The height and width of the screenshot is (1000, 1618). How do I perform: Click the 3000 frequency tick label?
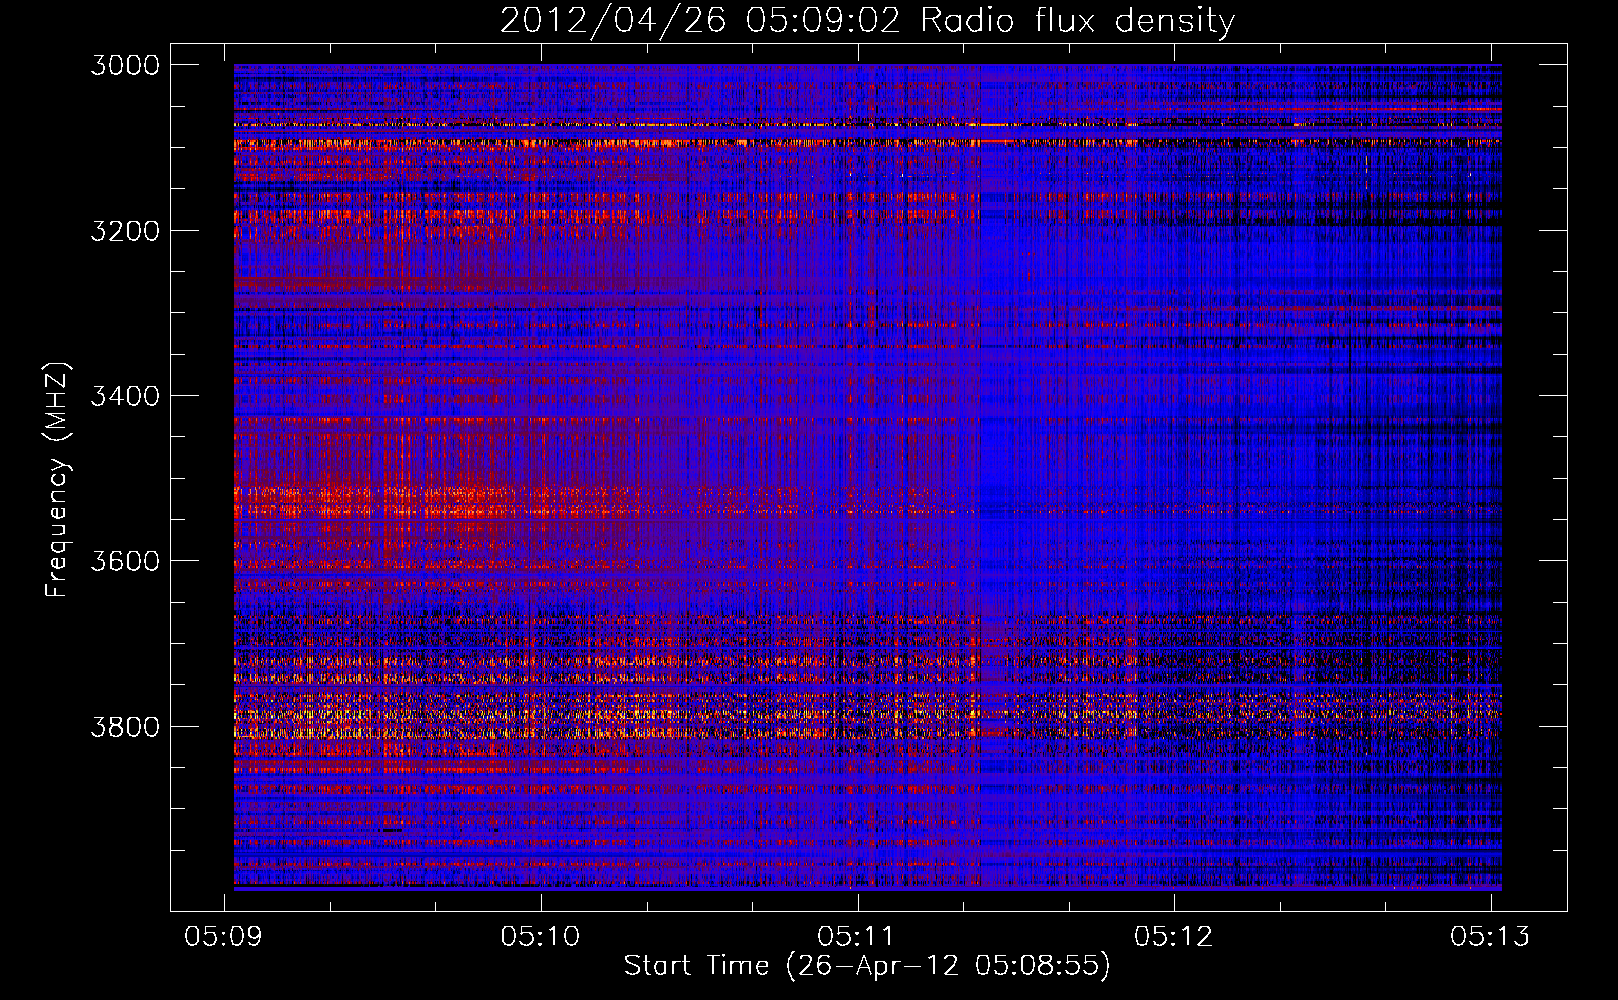(124, 66)
